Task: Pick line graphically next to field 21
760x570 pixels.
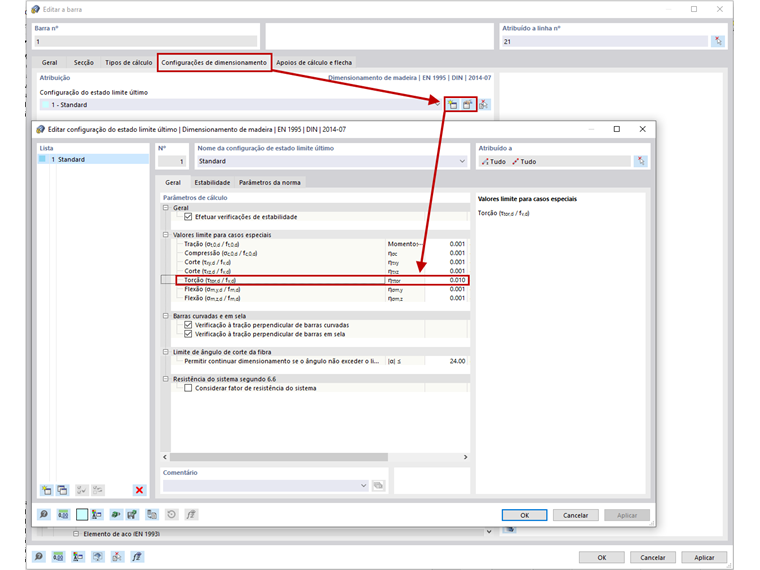Action: [718, 41]
